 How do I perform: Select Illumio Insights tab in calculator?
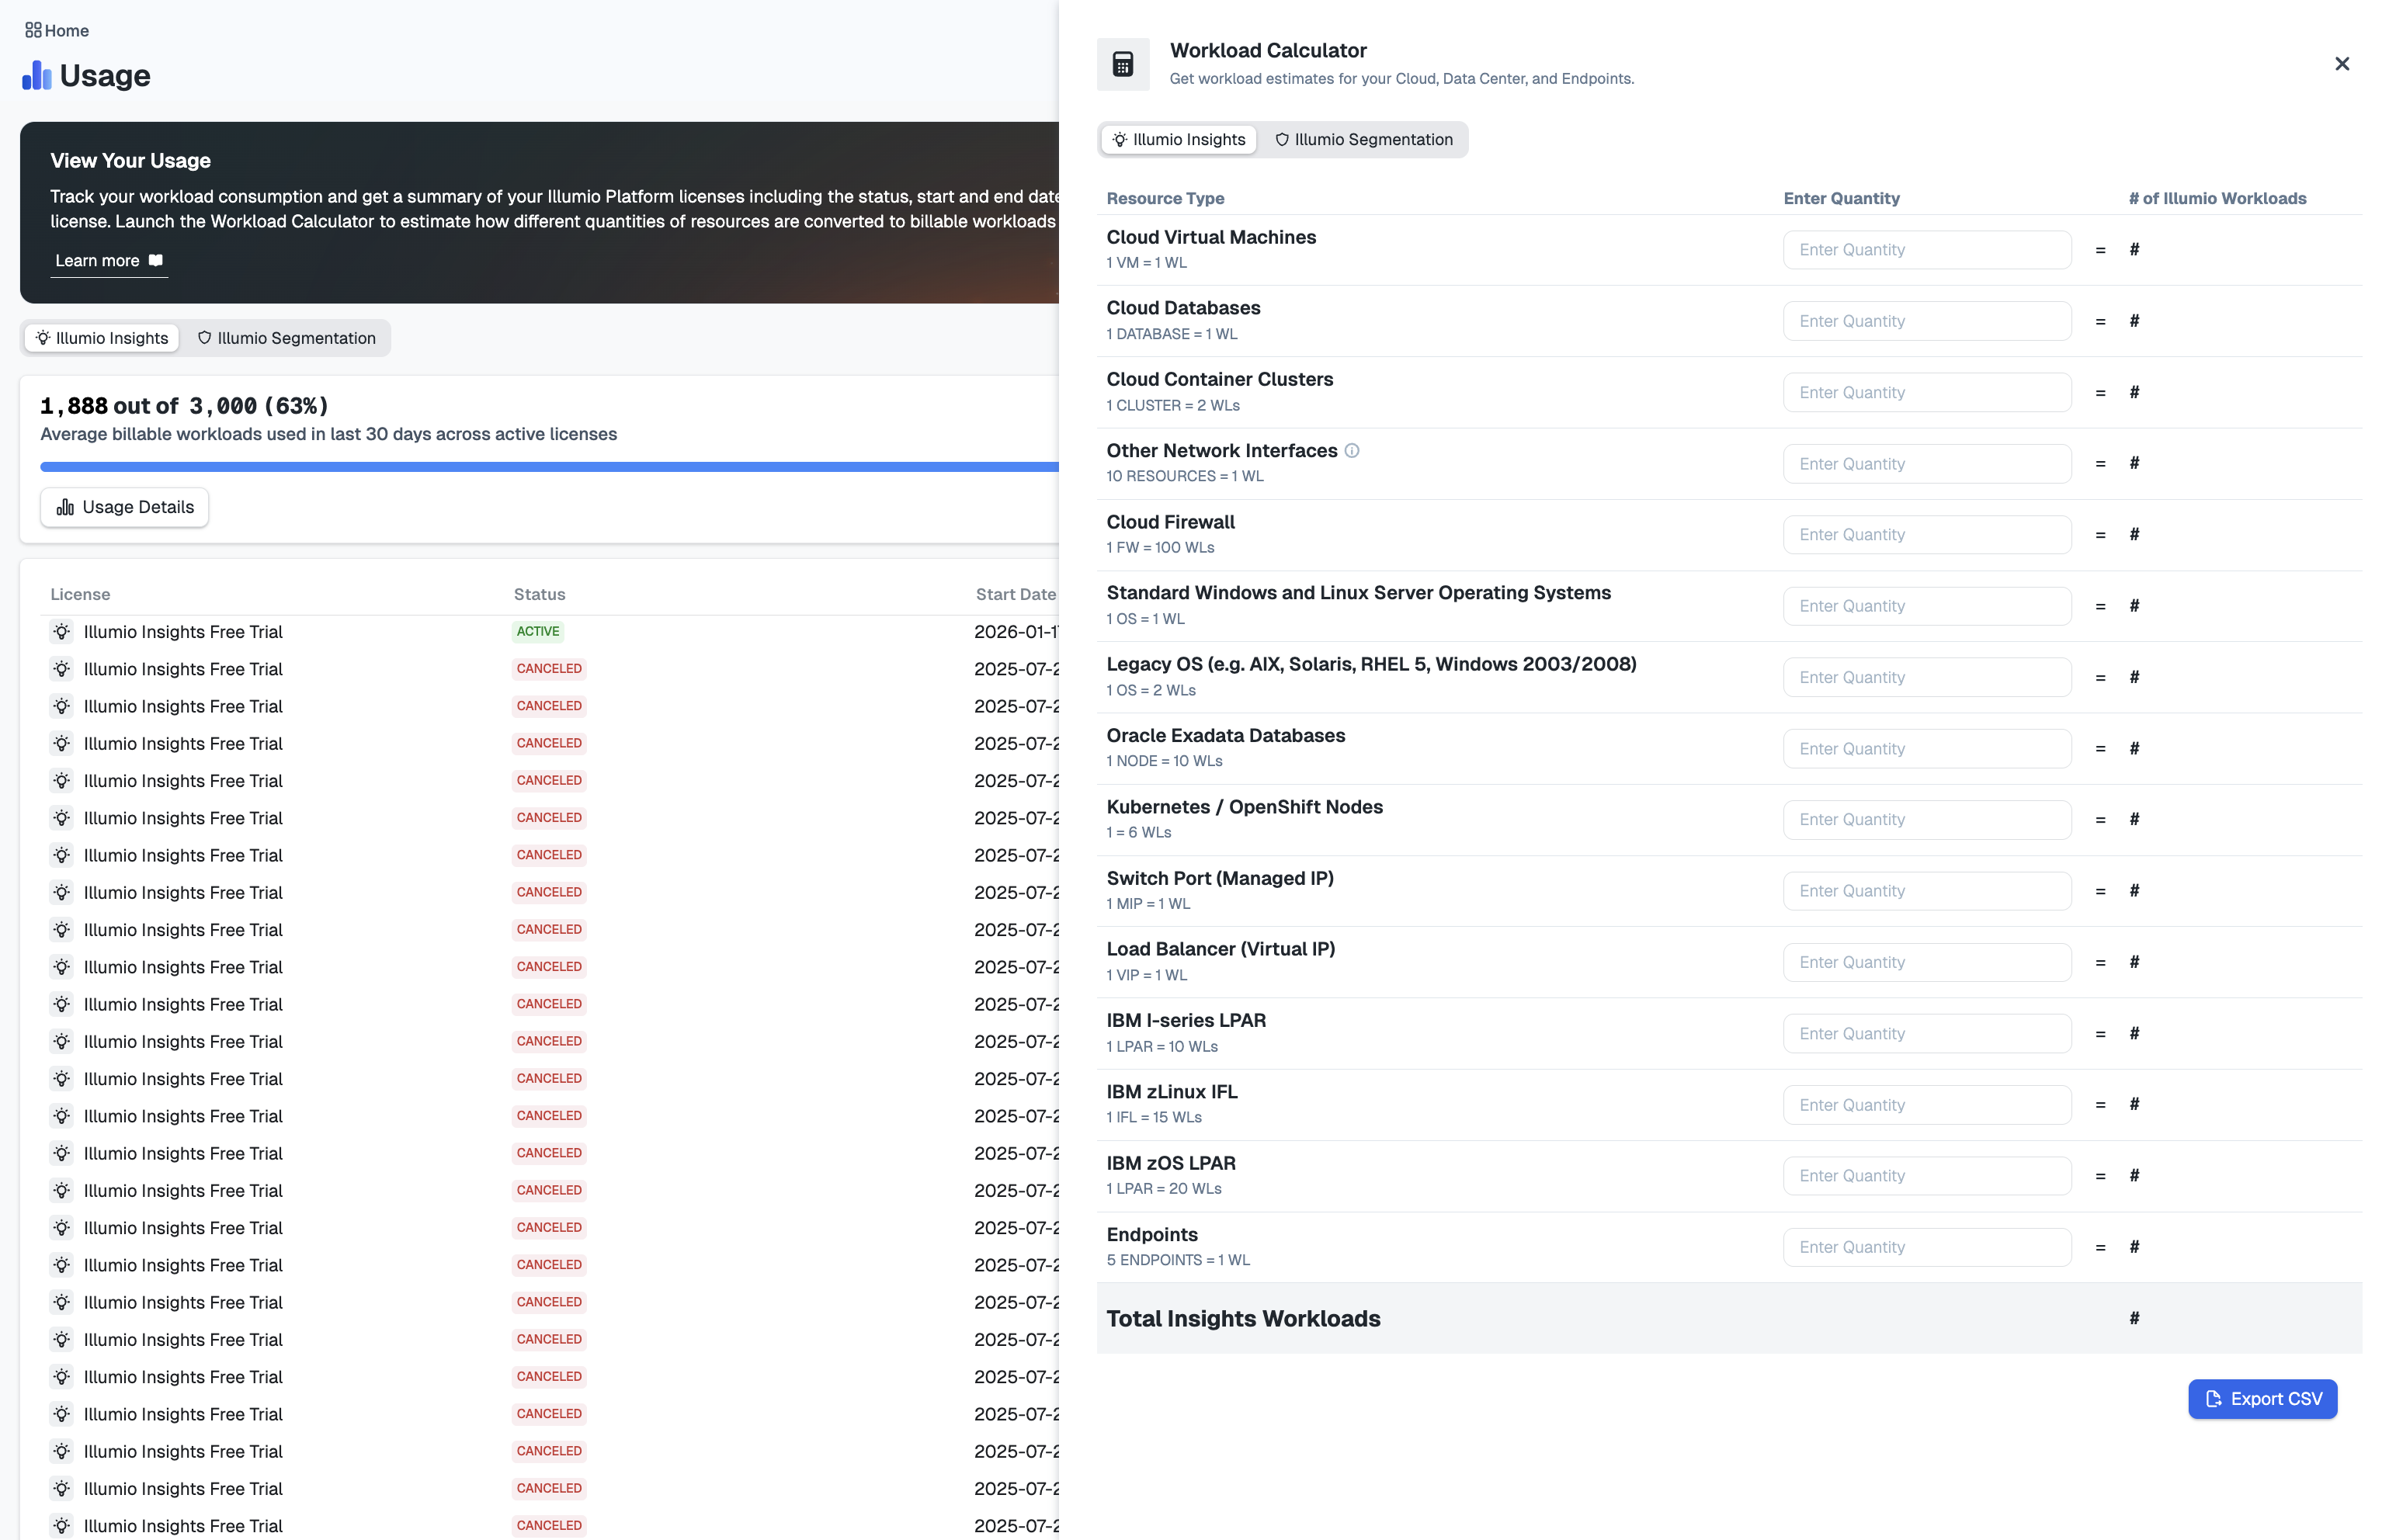pyautogui.click(x=1178, y=140)
